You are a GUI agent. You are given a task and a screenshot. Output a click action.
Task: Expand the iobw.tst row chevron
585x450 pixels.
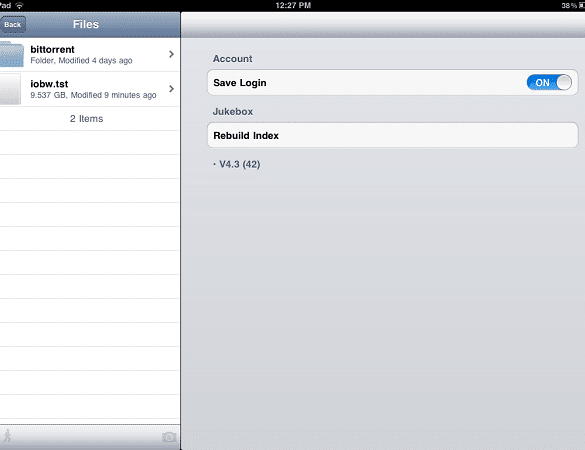pos(171,89)
